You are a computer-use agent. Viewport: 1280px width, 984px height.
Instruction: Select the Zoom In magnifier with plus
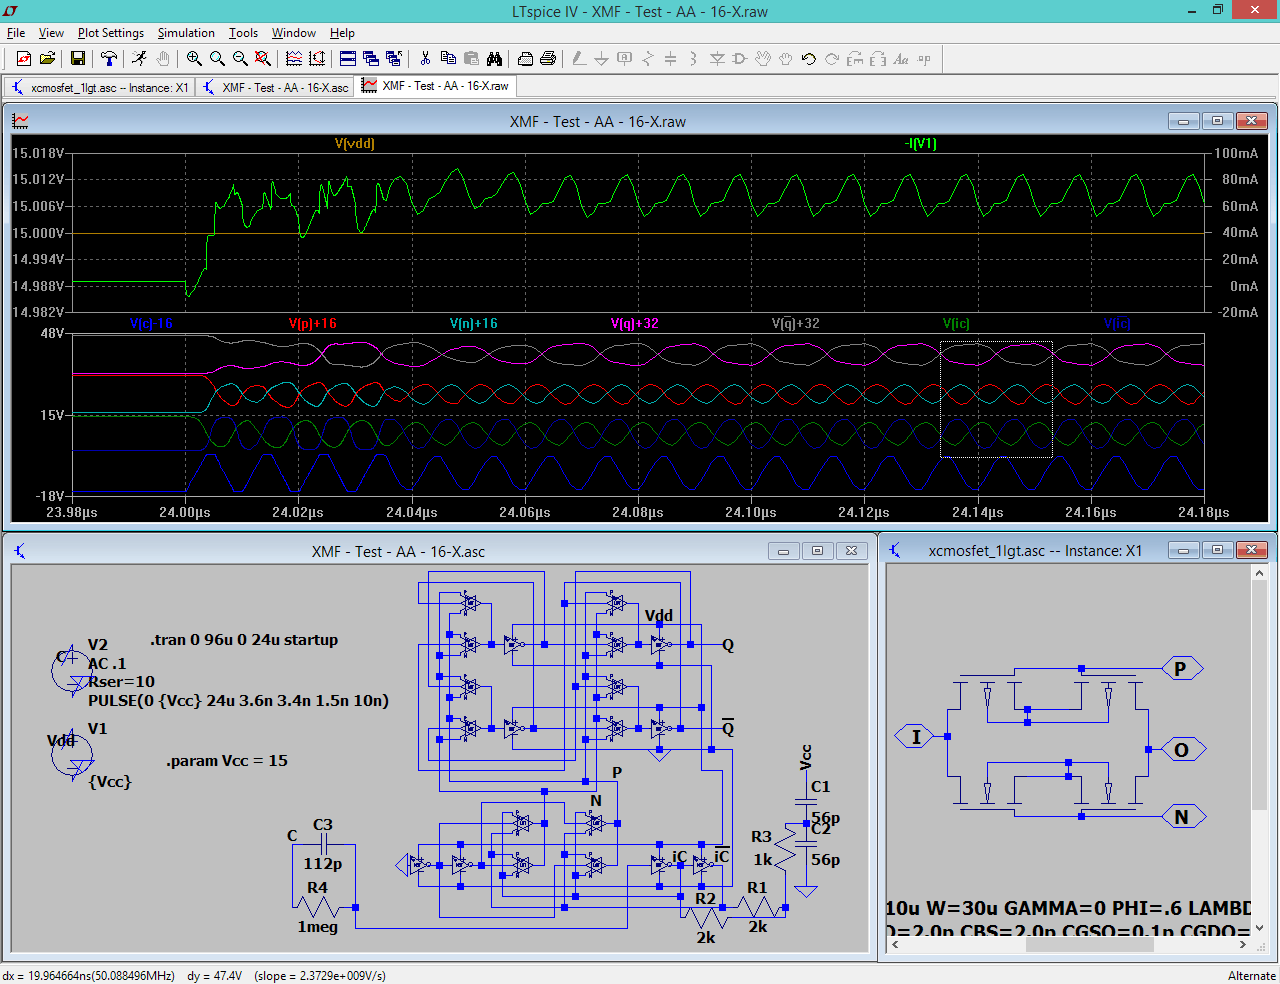pos(194,59)
